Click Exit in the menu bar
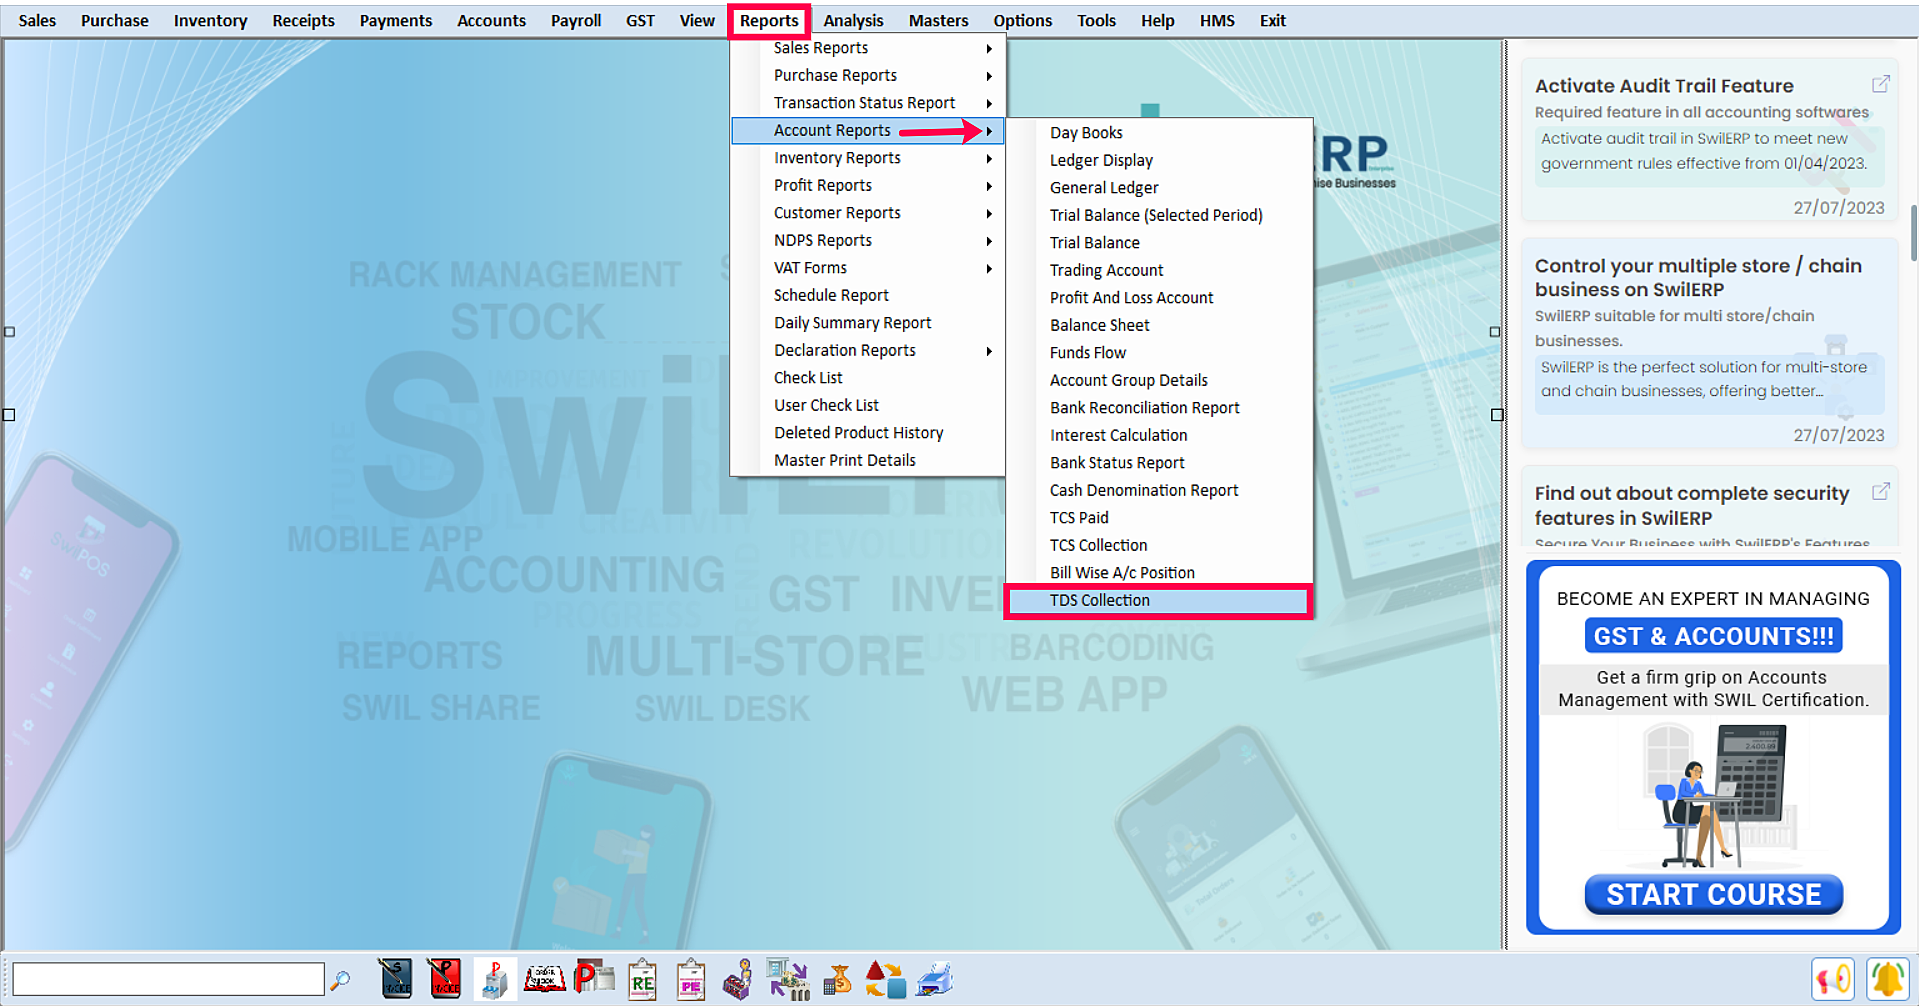 pyautogui.click(x=1272, y=20)
